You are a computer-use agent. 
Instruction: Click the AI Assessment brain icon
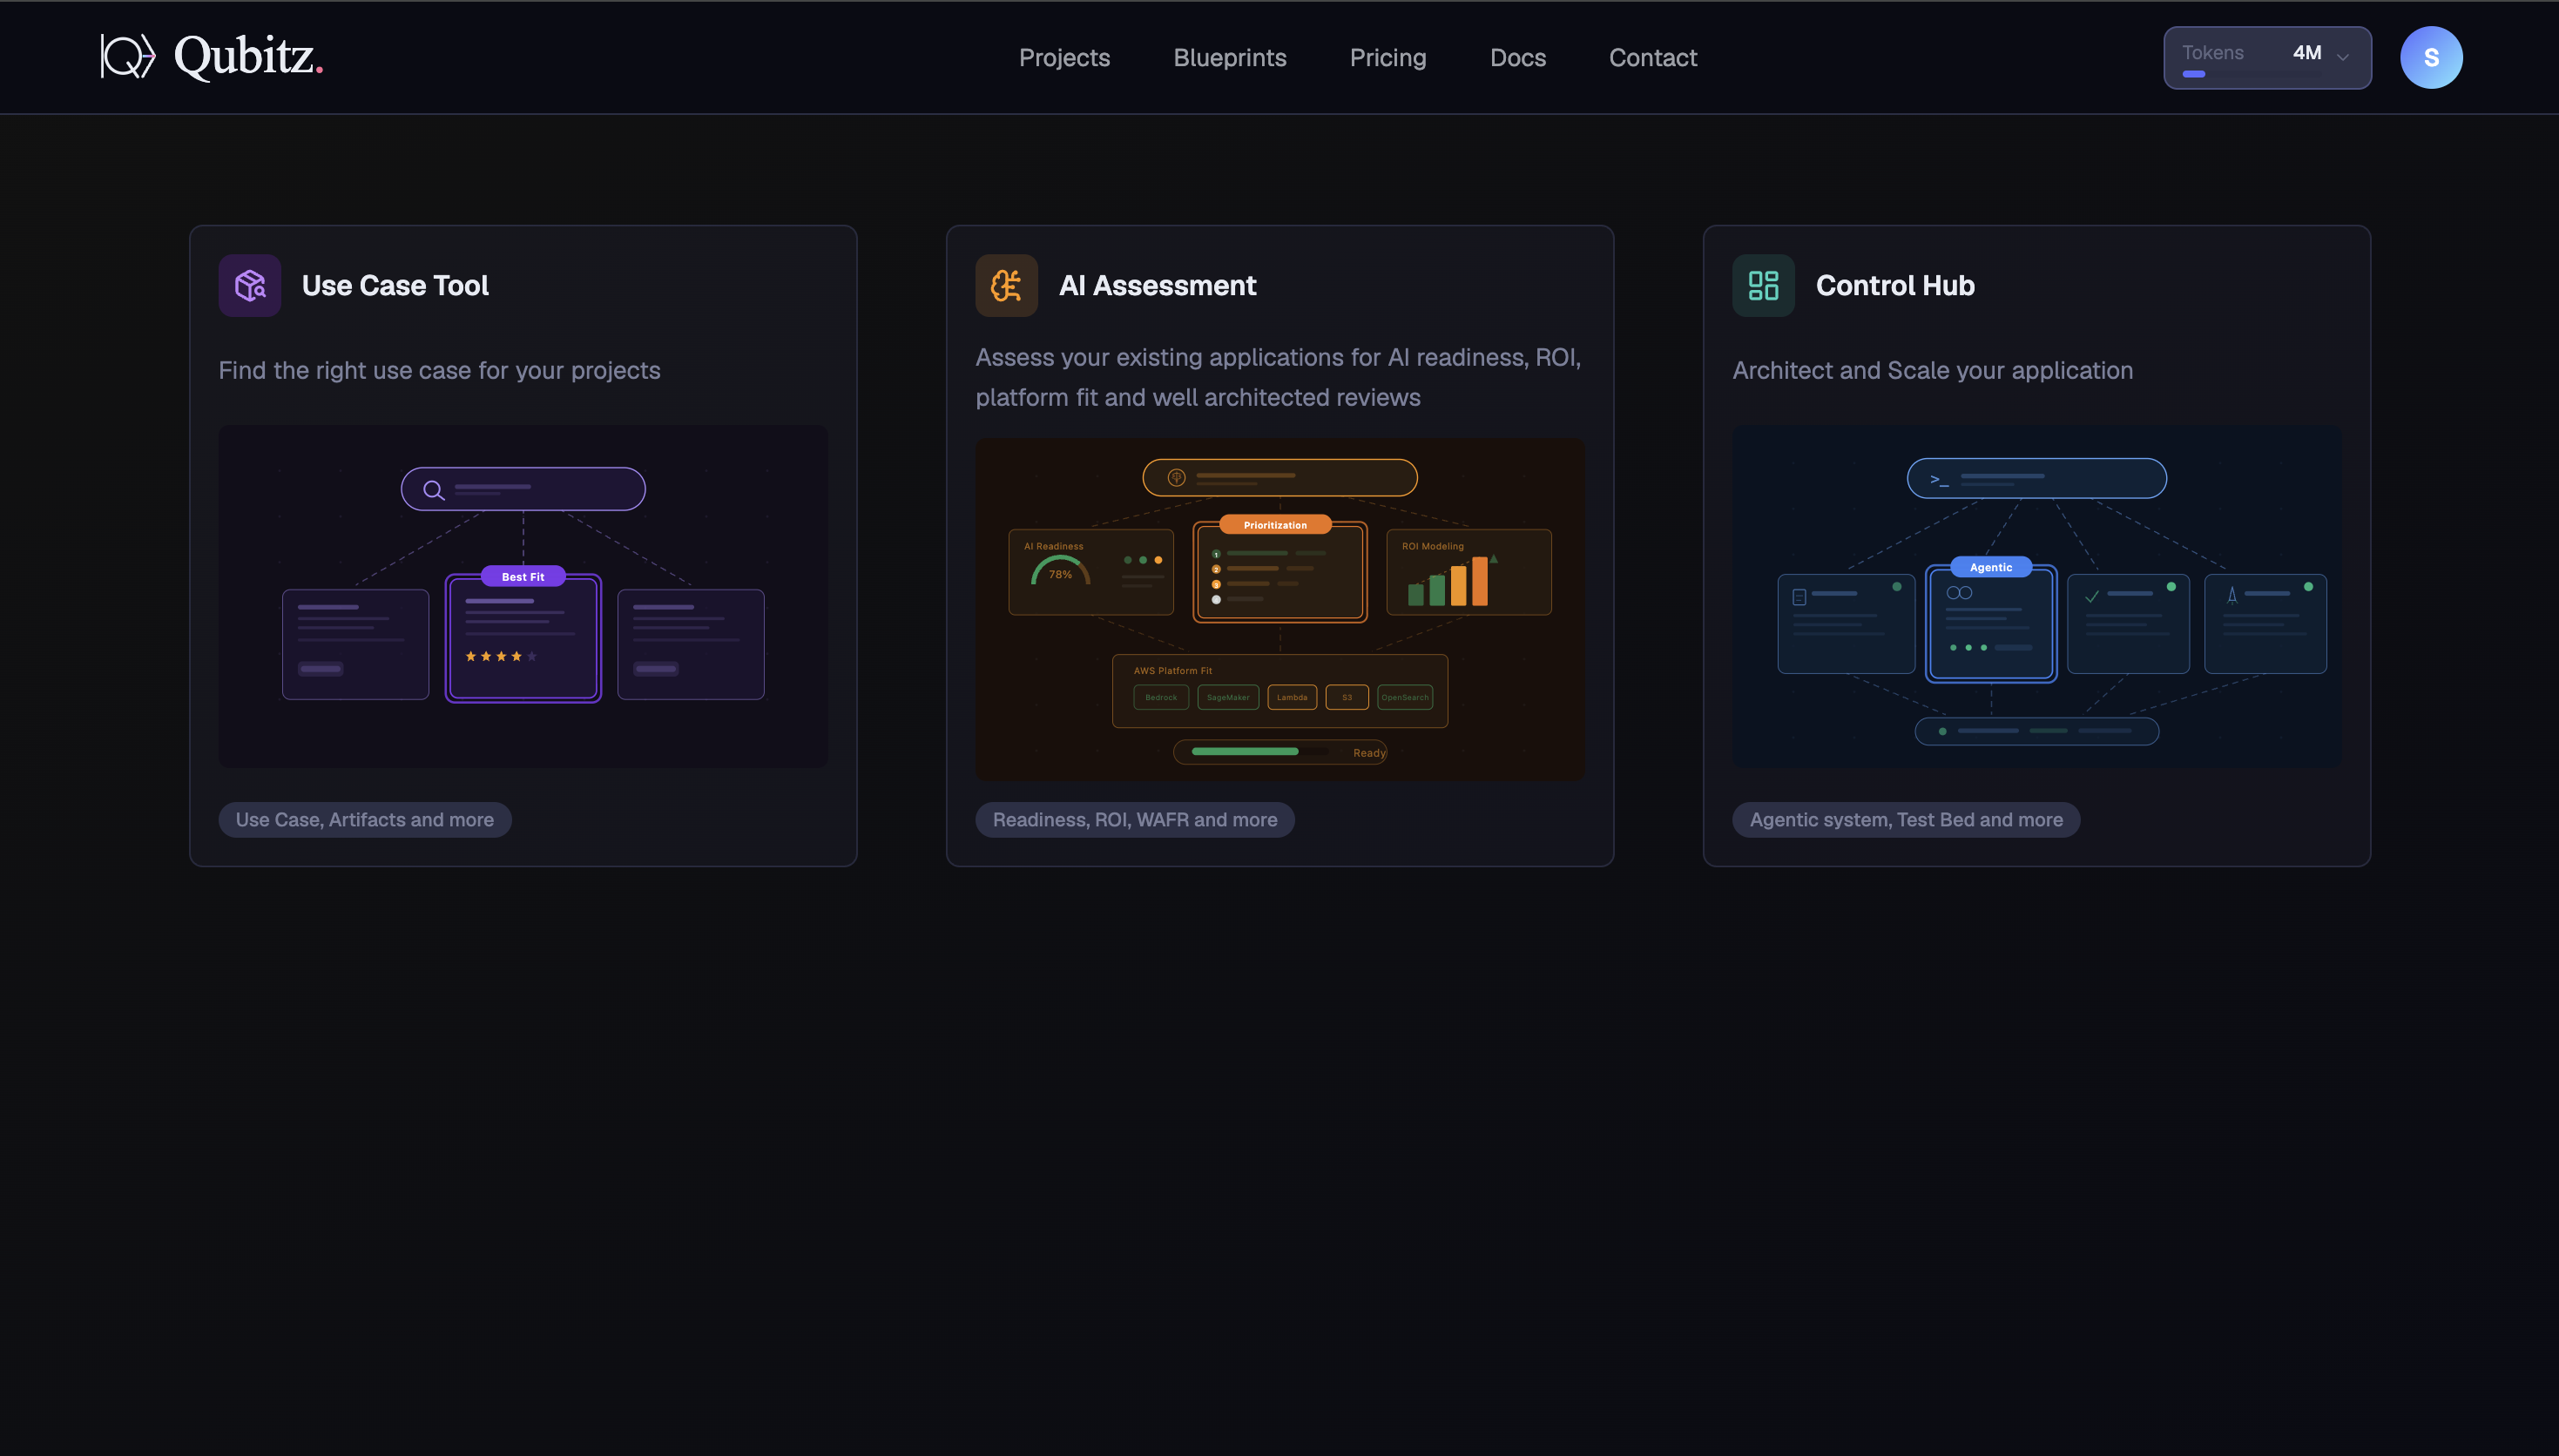point(1006,286)
